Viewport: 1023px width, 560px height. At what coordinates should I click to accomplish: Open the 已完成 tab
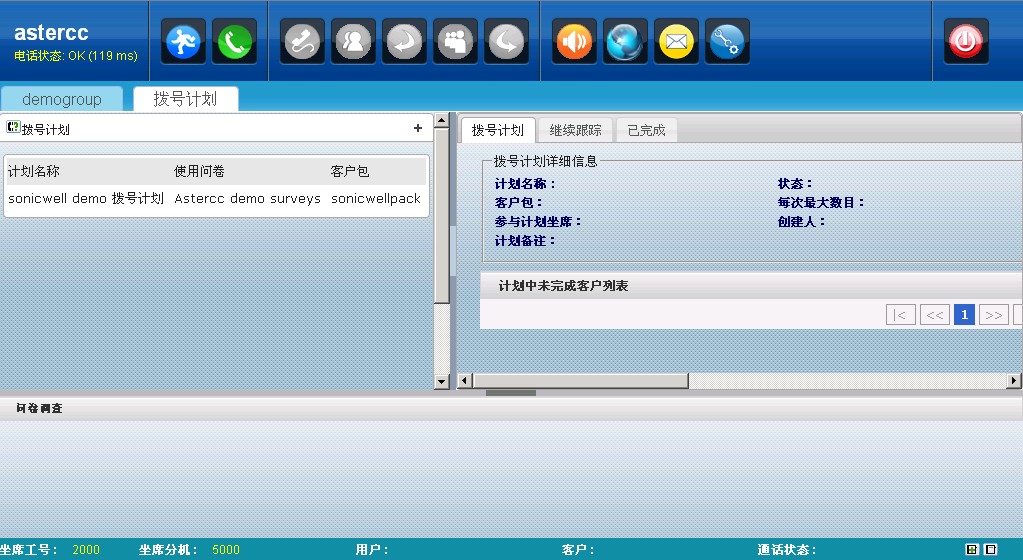coord(646,130)
